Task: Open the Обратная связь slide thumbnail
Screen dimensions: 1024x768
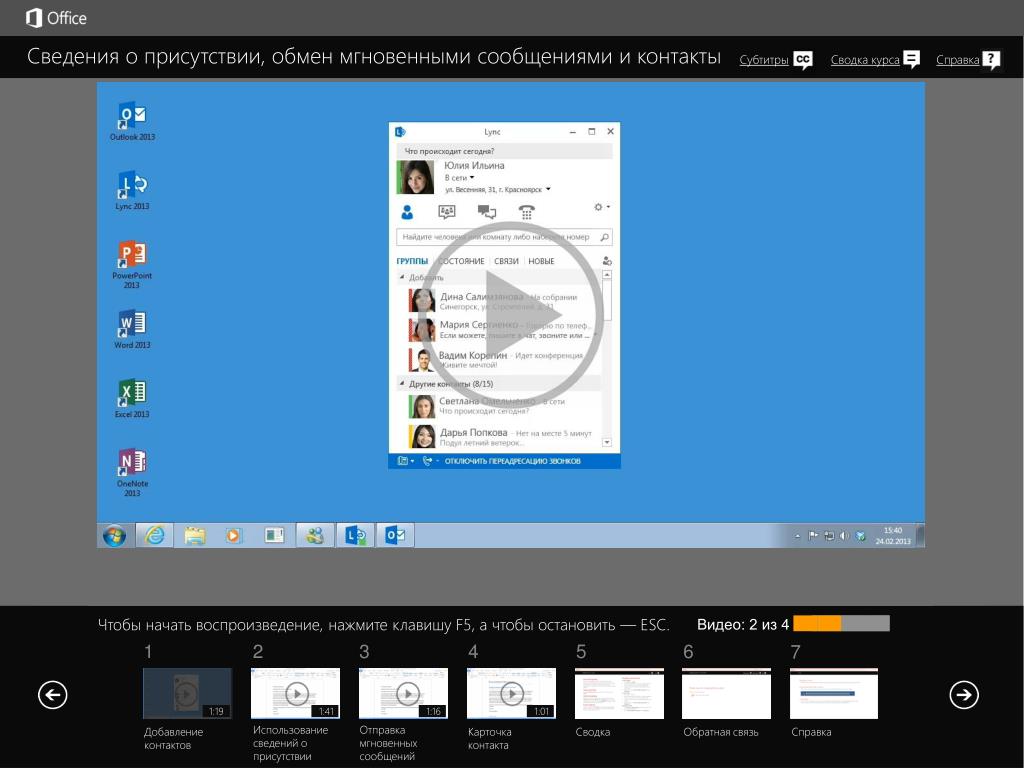Action: click(x=726, y=693)
